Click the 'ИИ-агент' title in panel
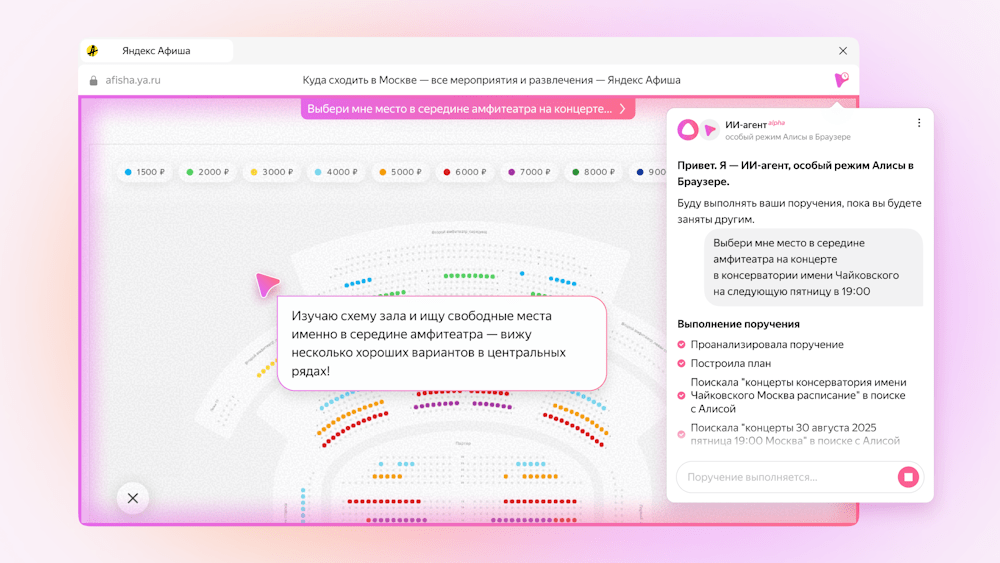Screen dimensions: 1000x563 point(746,125)
